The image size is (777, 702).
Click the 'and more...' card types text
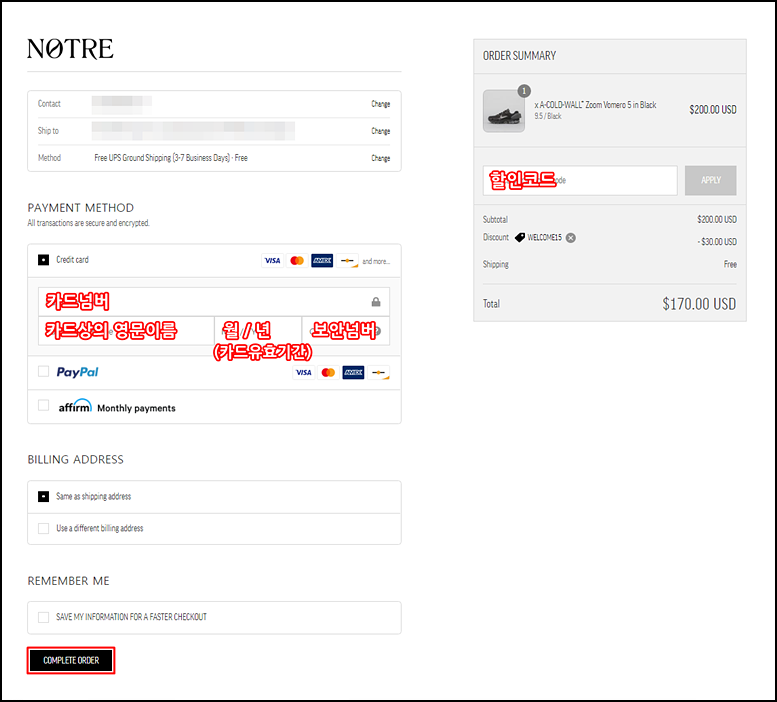376,261
